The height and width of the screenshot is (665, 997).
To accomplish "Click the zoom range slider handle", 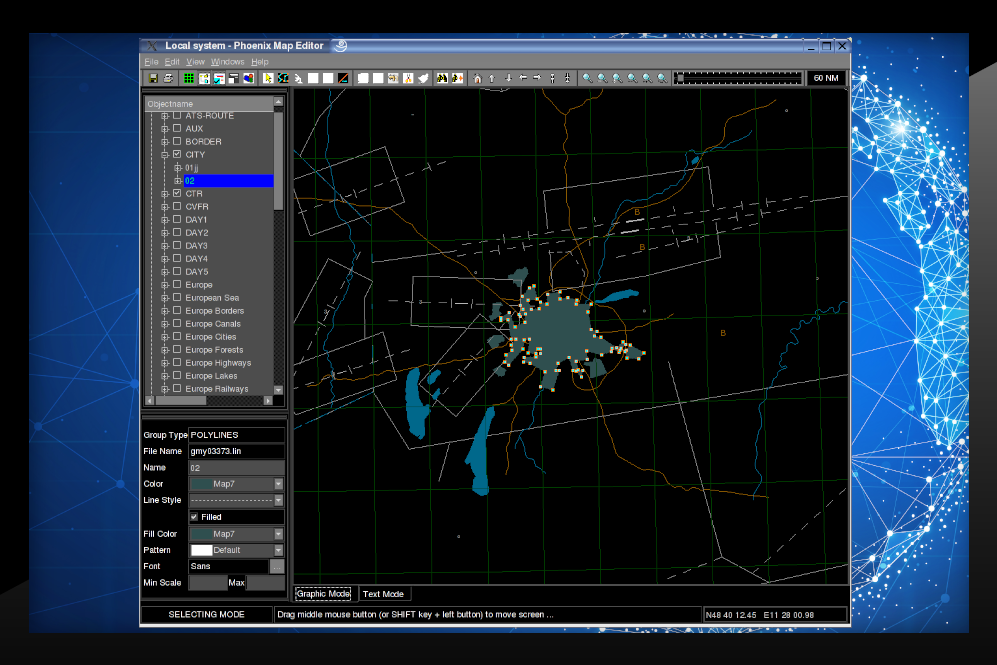I will [680, 78].
